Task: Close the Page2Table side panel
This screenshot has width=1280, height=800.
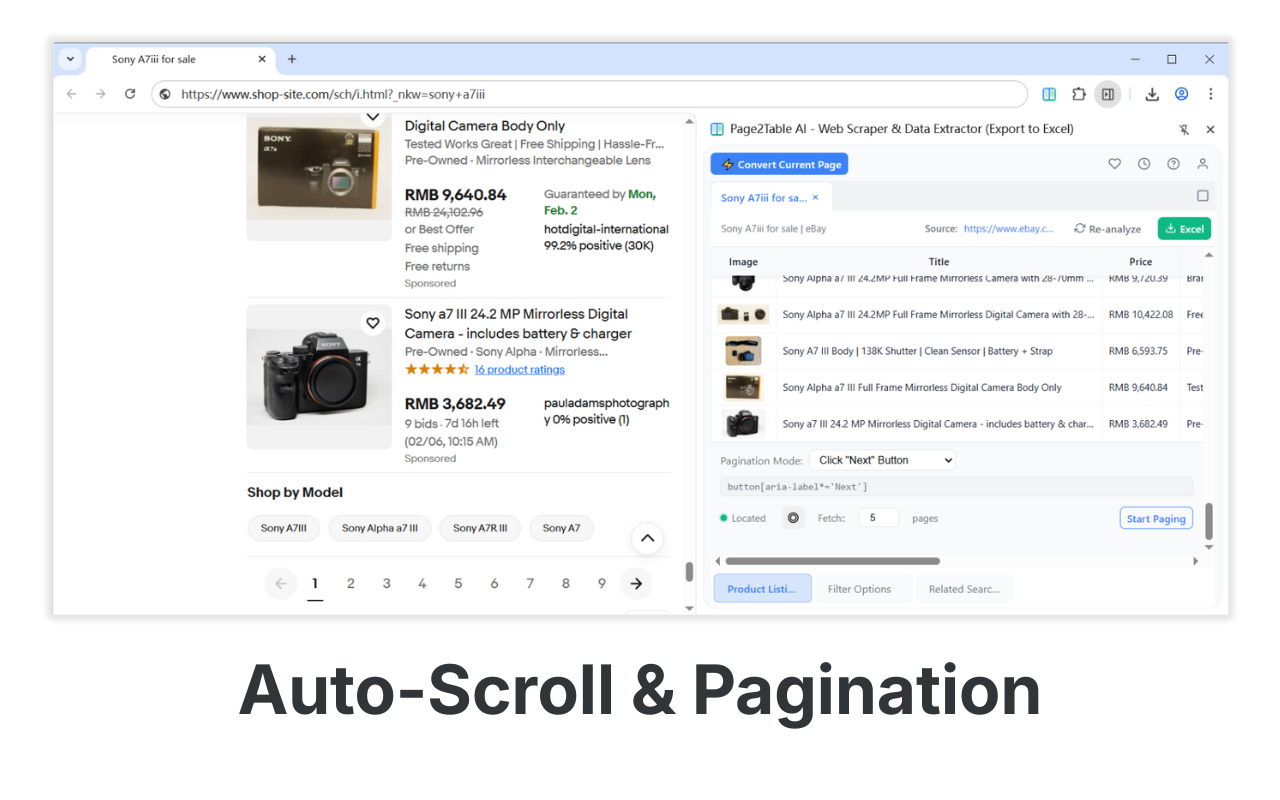Action: 1210,129
